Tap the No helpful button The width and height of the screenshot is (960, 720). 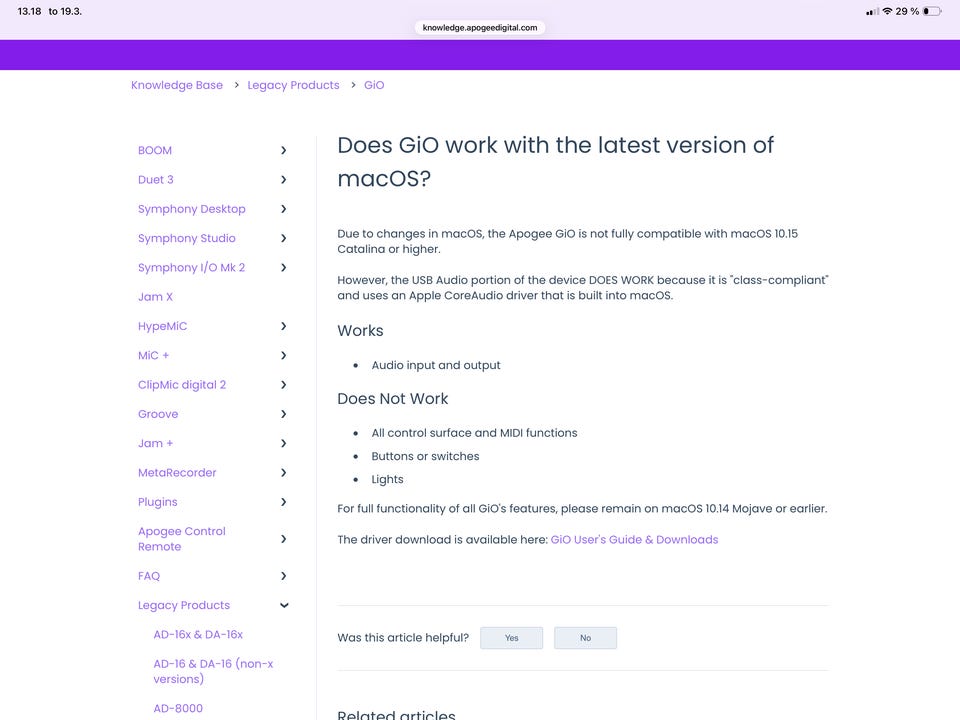pos(585,638)
